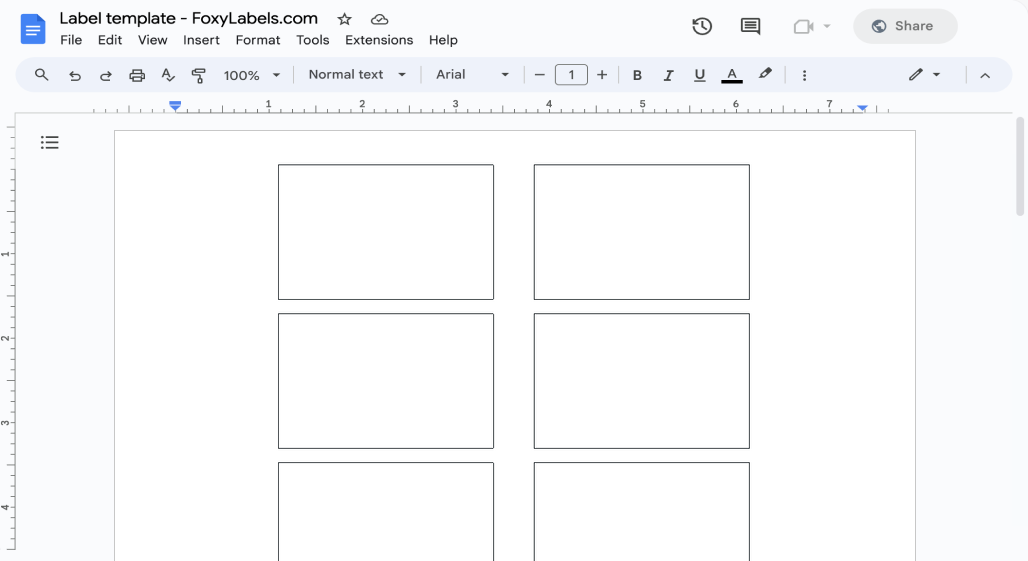Open the more toolbar options menu
Viewport: 1028px width, 561px height.
click(x=804, y=75)
